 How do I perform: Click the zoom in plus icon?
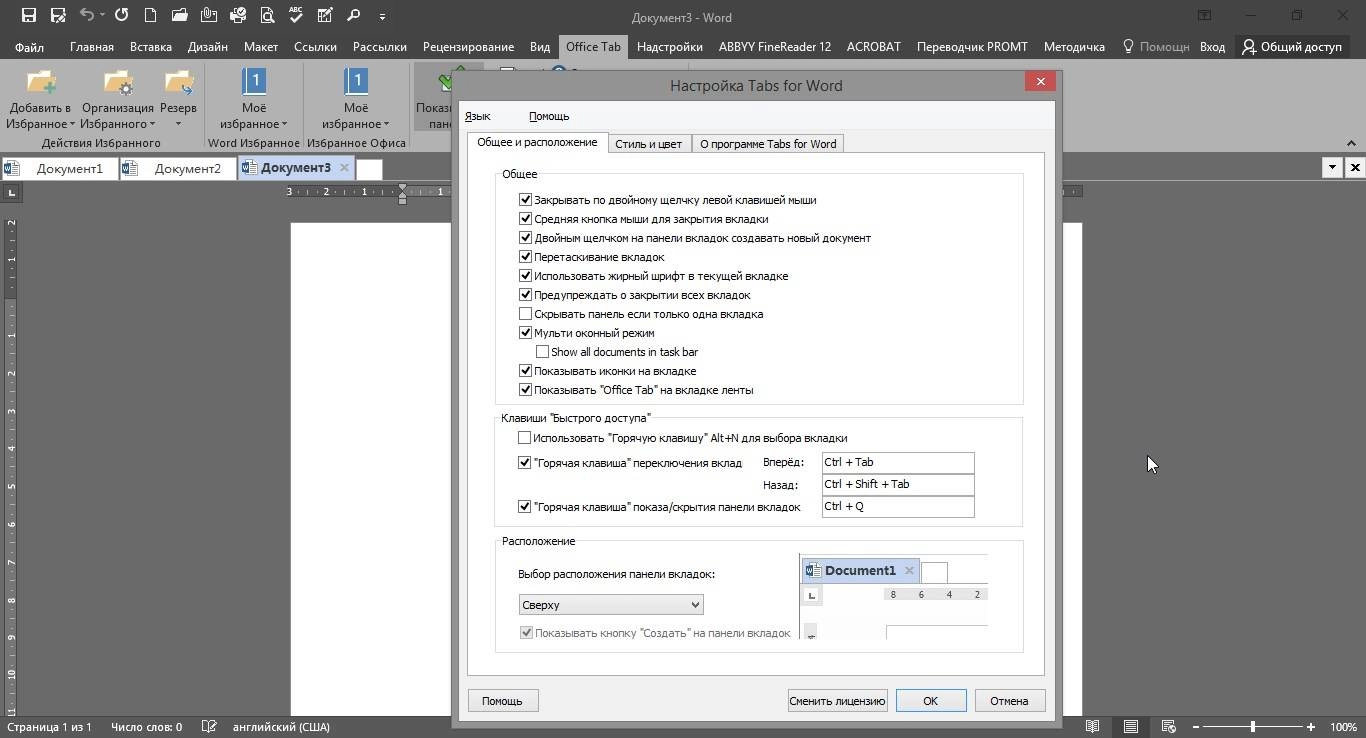(1311, 727)
